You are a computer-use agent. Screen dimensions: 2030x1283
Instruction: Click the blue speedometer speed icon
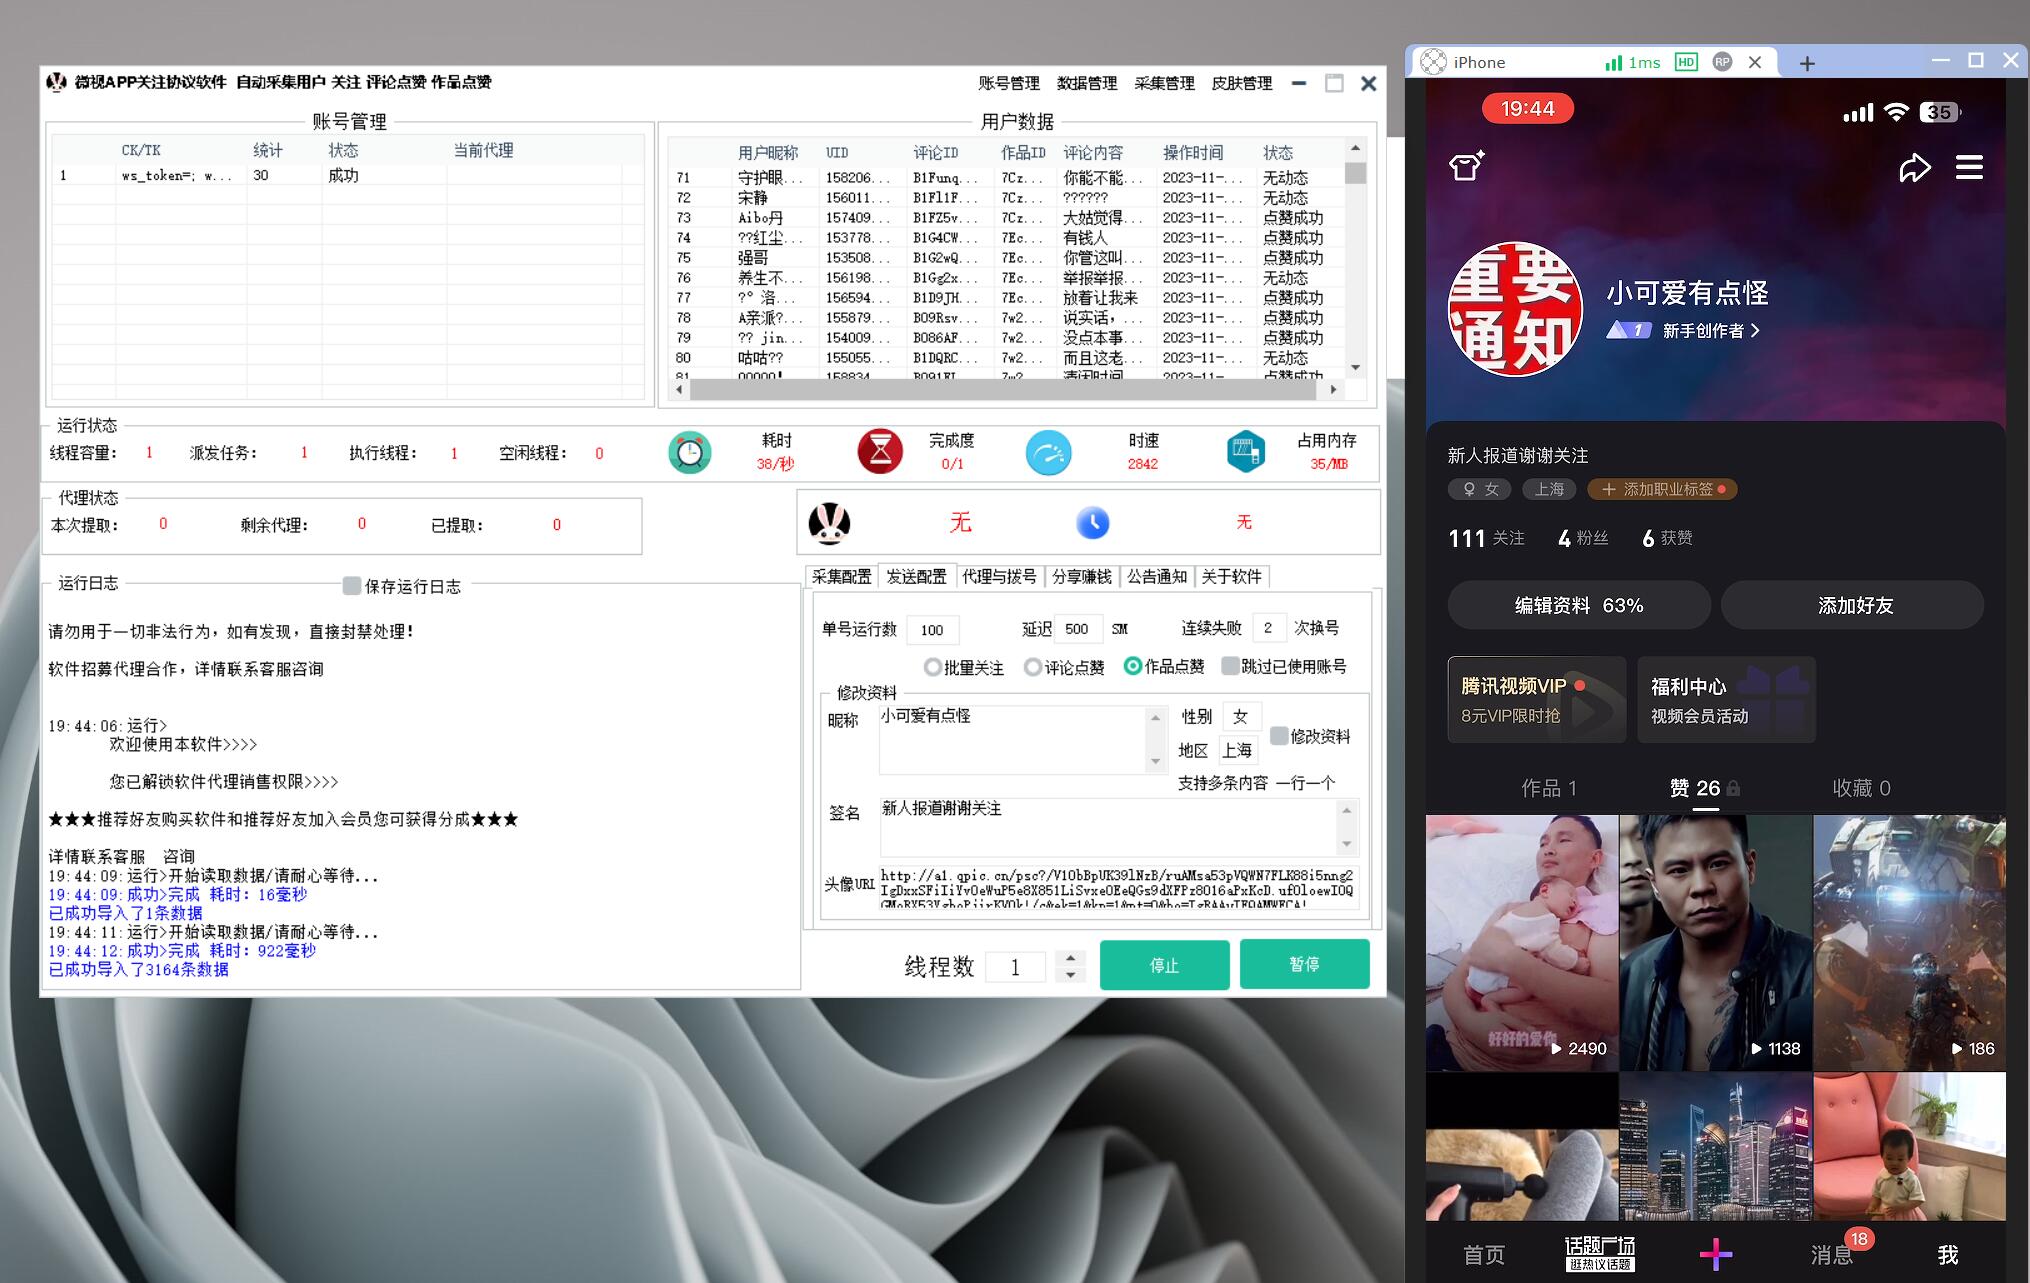[x=1048, y=453]
